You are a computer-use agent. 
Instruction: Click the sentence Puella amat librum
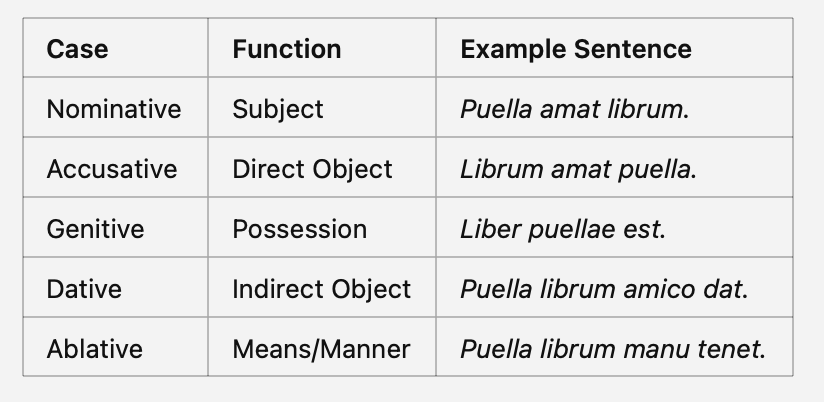click(x=575, y=108)
